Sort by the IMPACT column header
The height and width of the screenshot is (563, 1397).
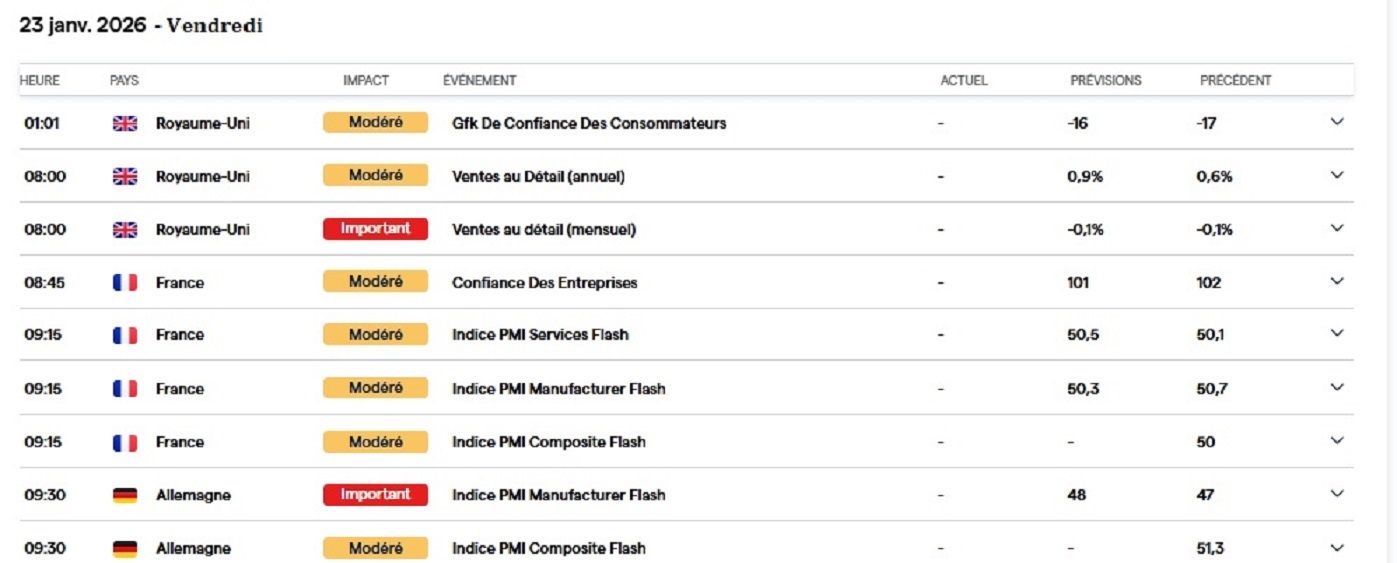366,80
